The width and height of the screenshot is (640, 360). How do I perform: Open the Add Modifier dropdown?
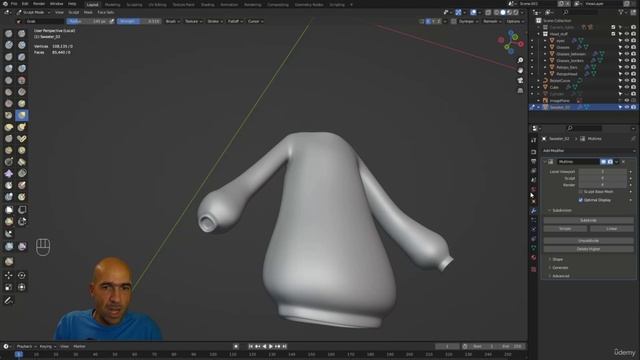click(589, 151)
